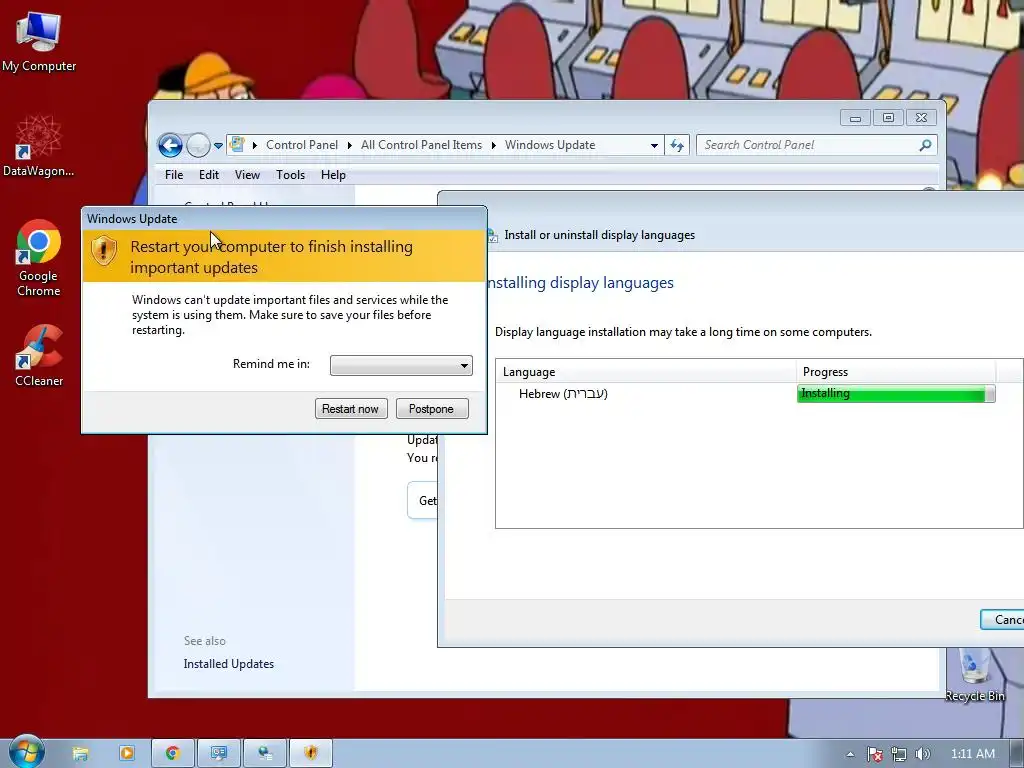Screen dimensions: 1024x768
Task: Open the DataWagon desktop shortcut
Action: [39, 146]
